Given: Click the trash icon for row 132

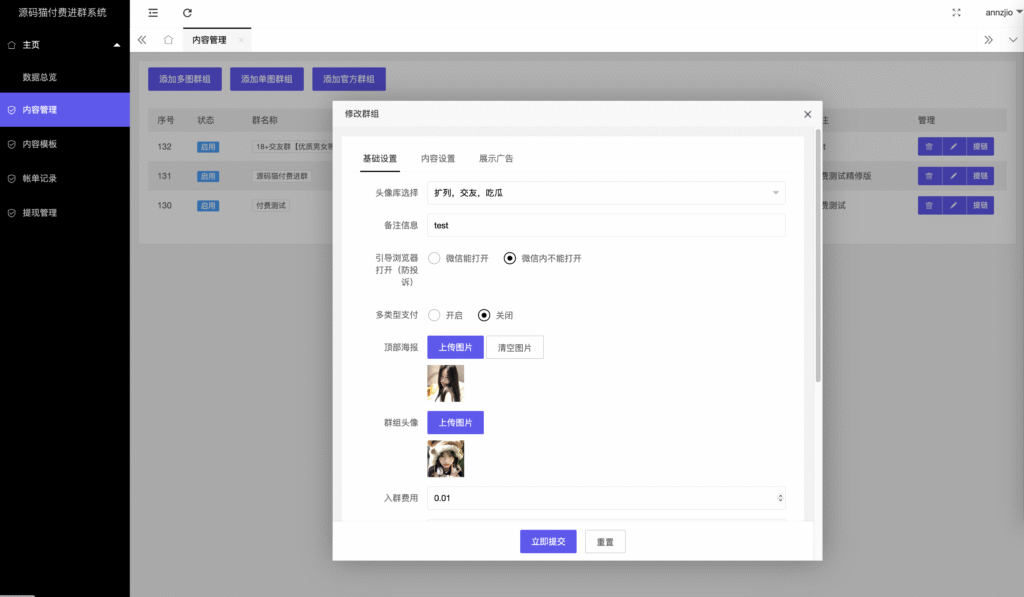Looking at the screenshot, I should pos(929,146).
